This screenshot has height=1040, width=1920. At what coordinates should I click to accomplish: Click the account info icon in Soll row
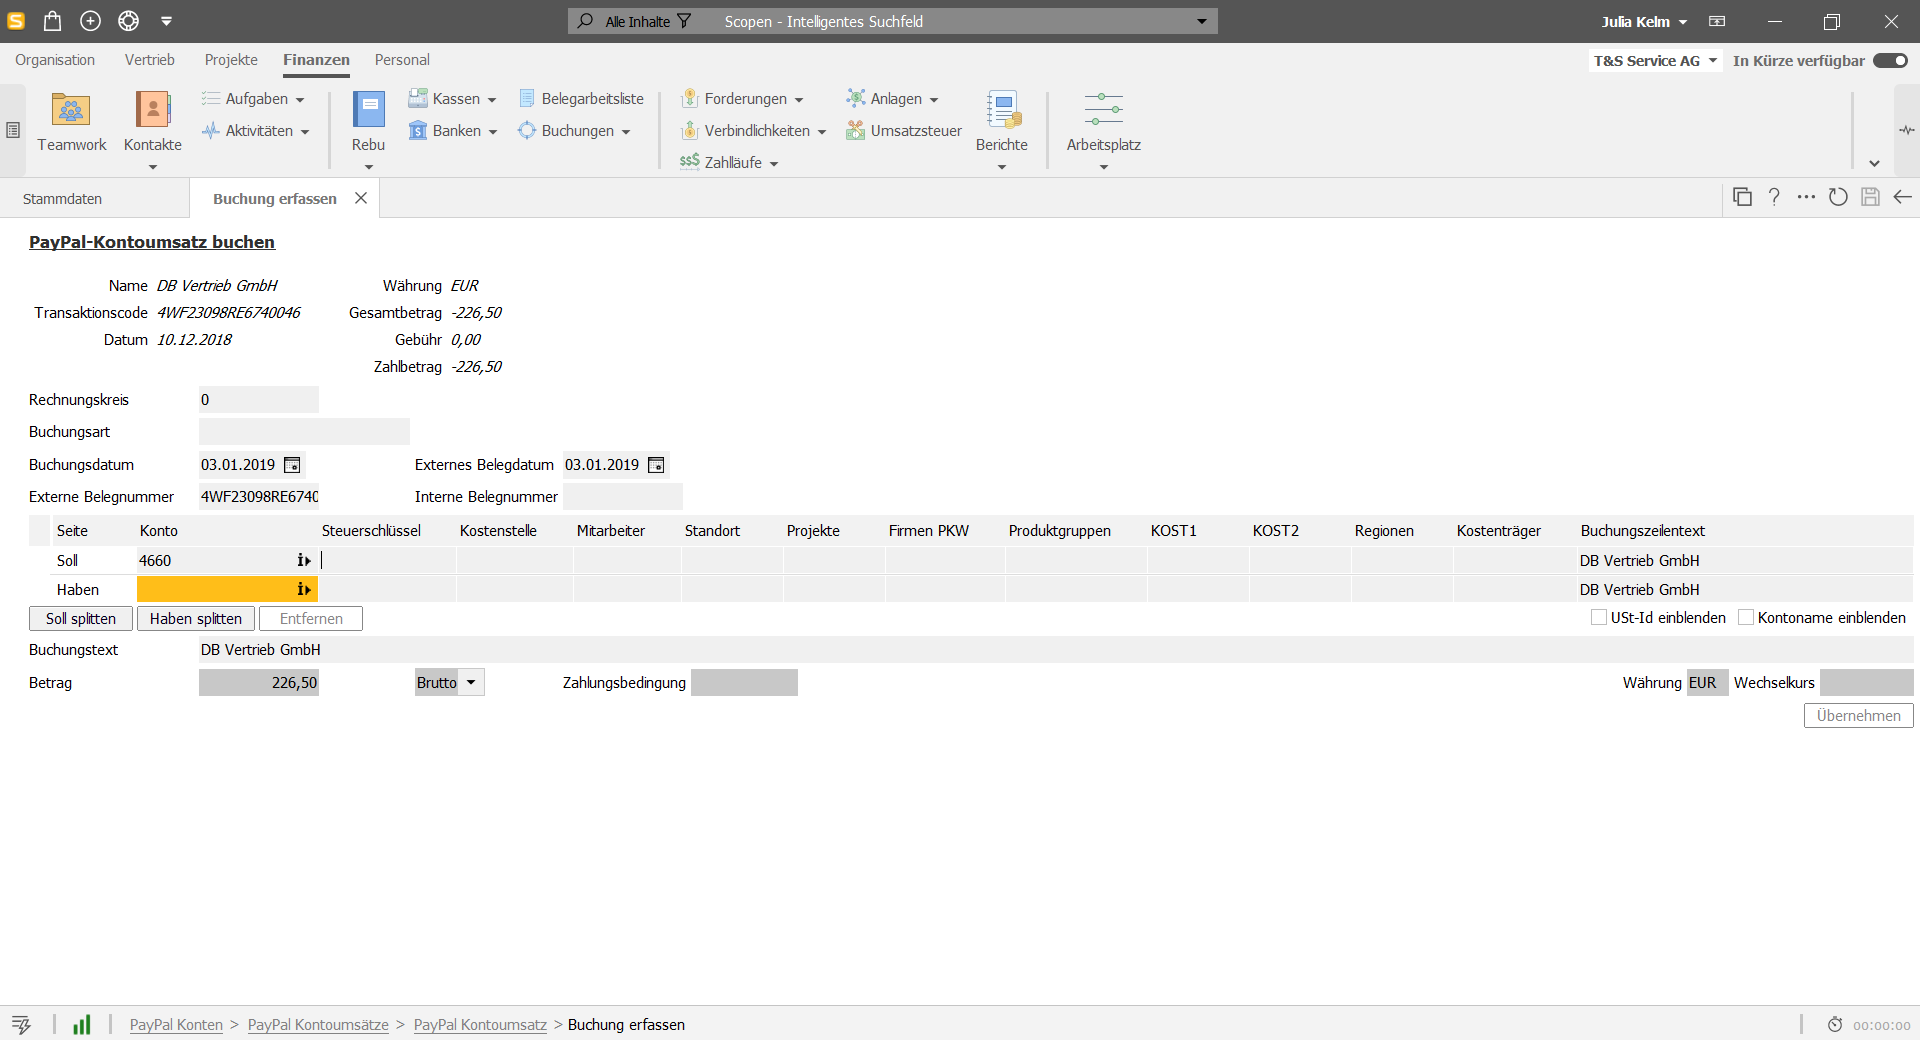coord(304,561)
